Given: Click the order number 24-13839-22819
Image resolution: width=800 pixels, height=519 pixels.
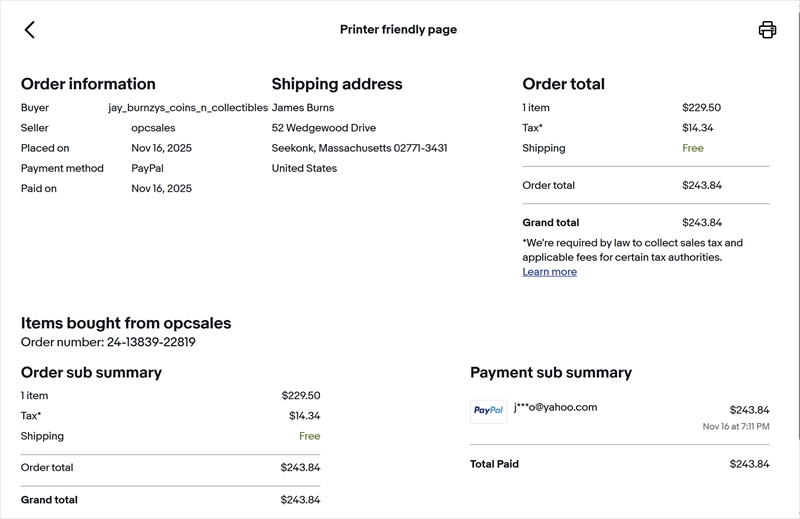Looking at the screenshot, I should click(150, 342).
